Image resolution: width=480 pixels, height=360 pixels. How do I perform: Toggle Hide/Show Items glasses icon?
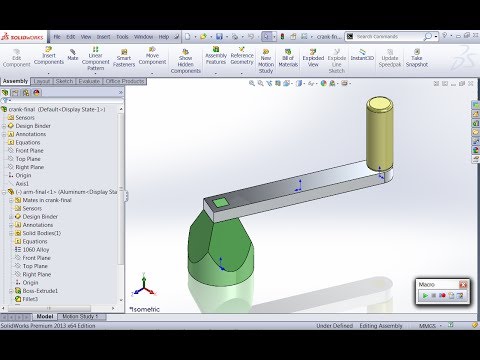point(310,83)
